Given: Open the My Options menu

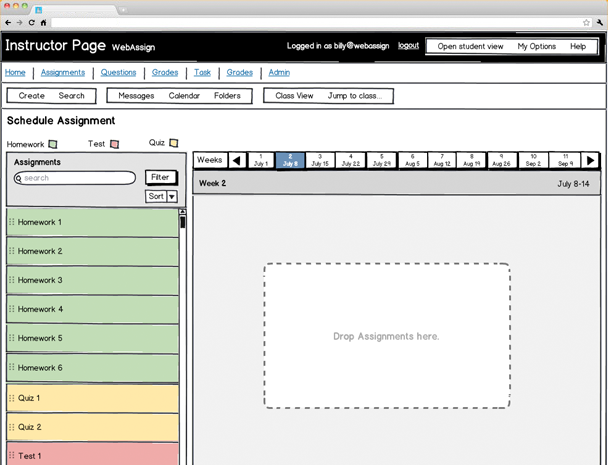Looking at the screenshot, I should [536, 47].
